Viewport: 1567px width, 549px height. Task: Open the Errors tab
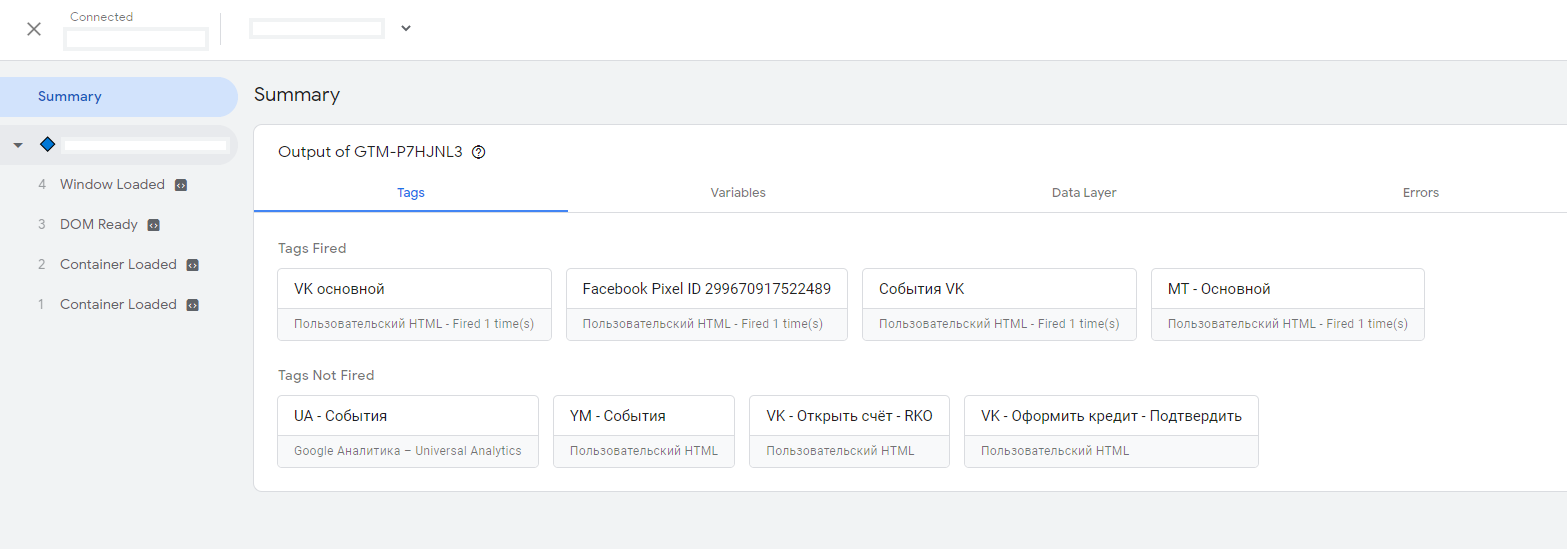(x=1420, y=192)
